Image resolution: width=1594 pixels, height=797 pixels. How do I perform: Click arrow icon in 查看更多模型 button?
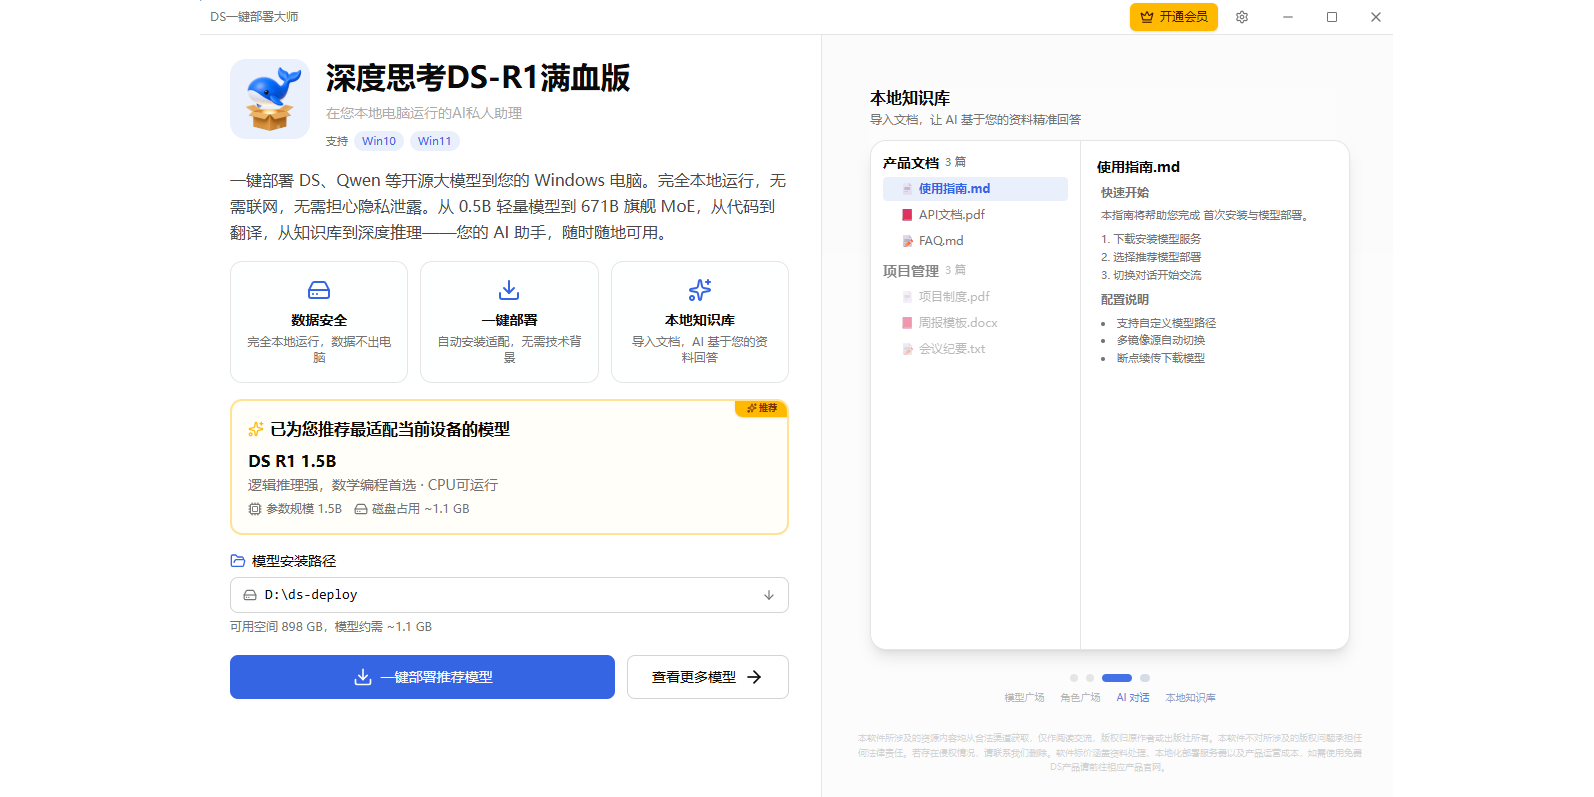[x=754, y=677]
